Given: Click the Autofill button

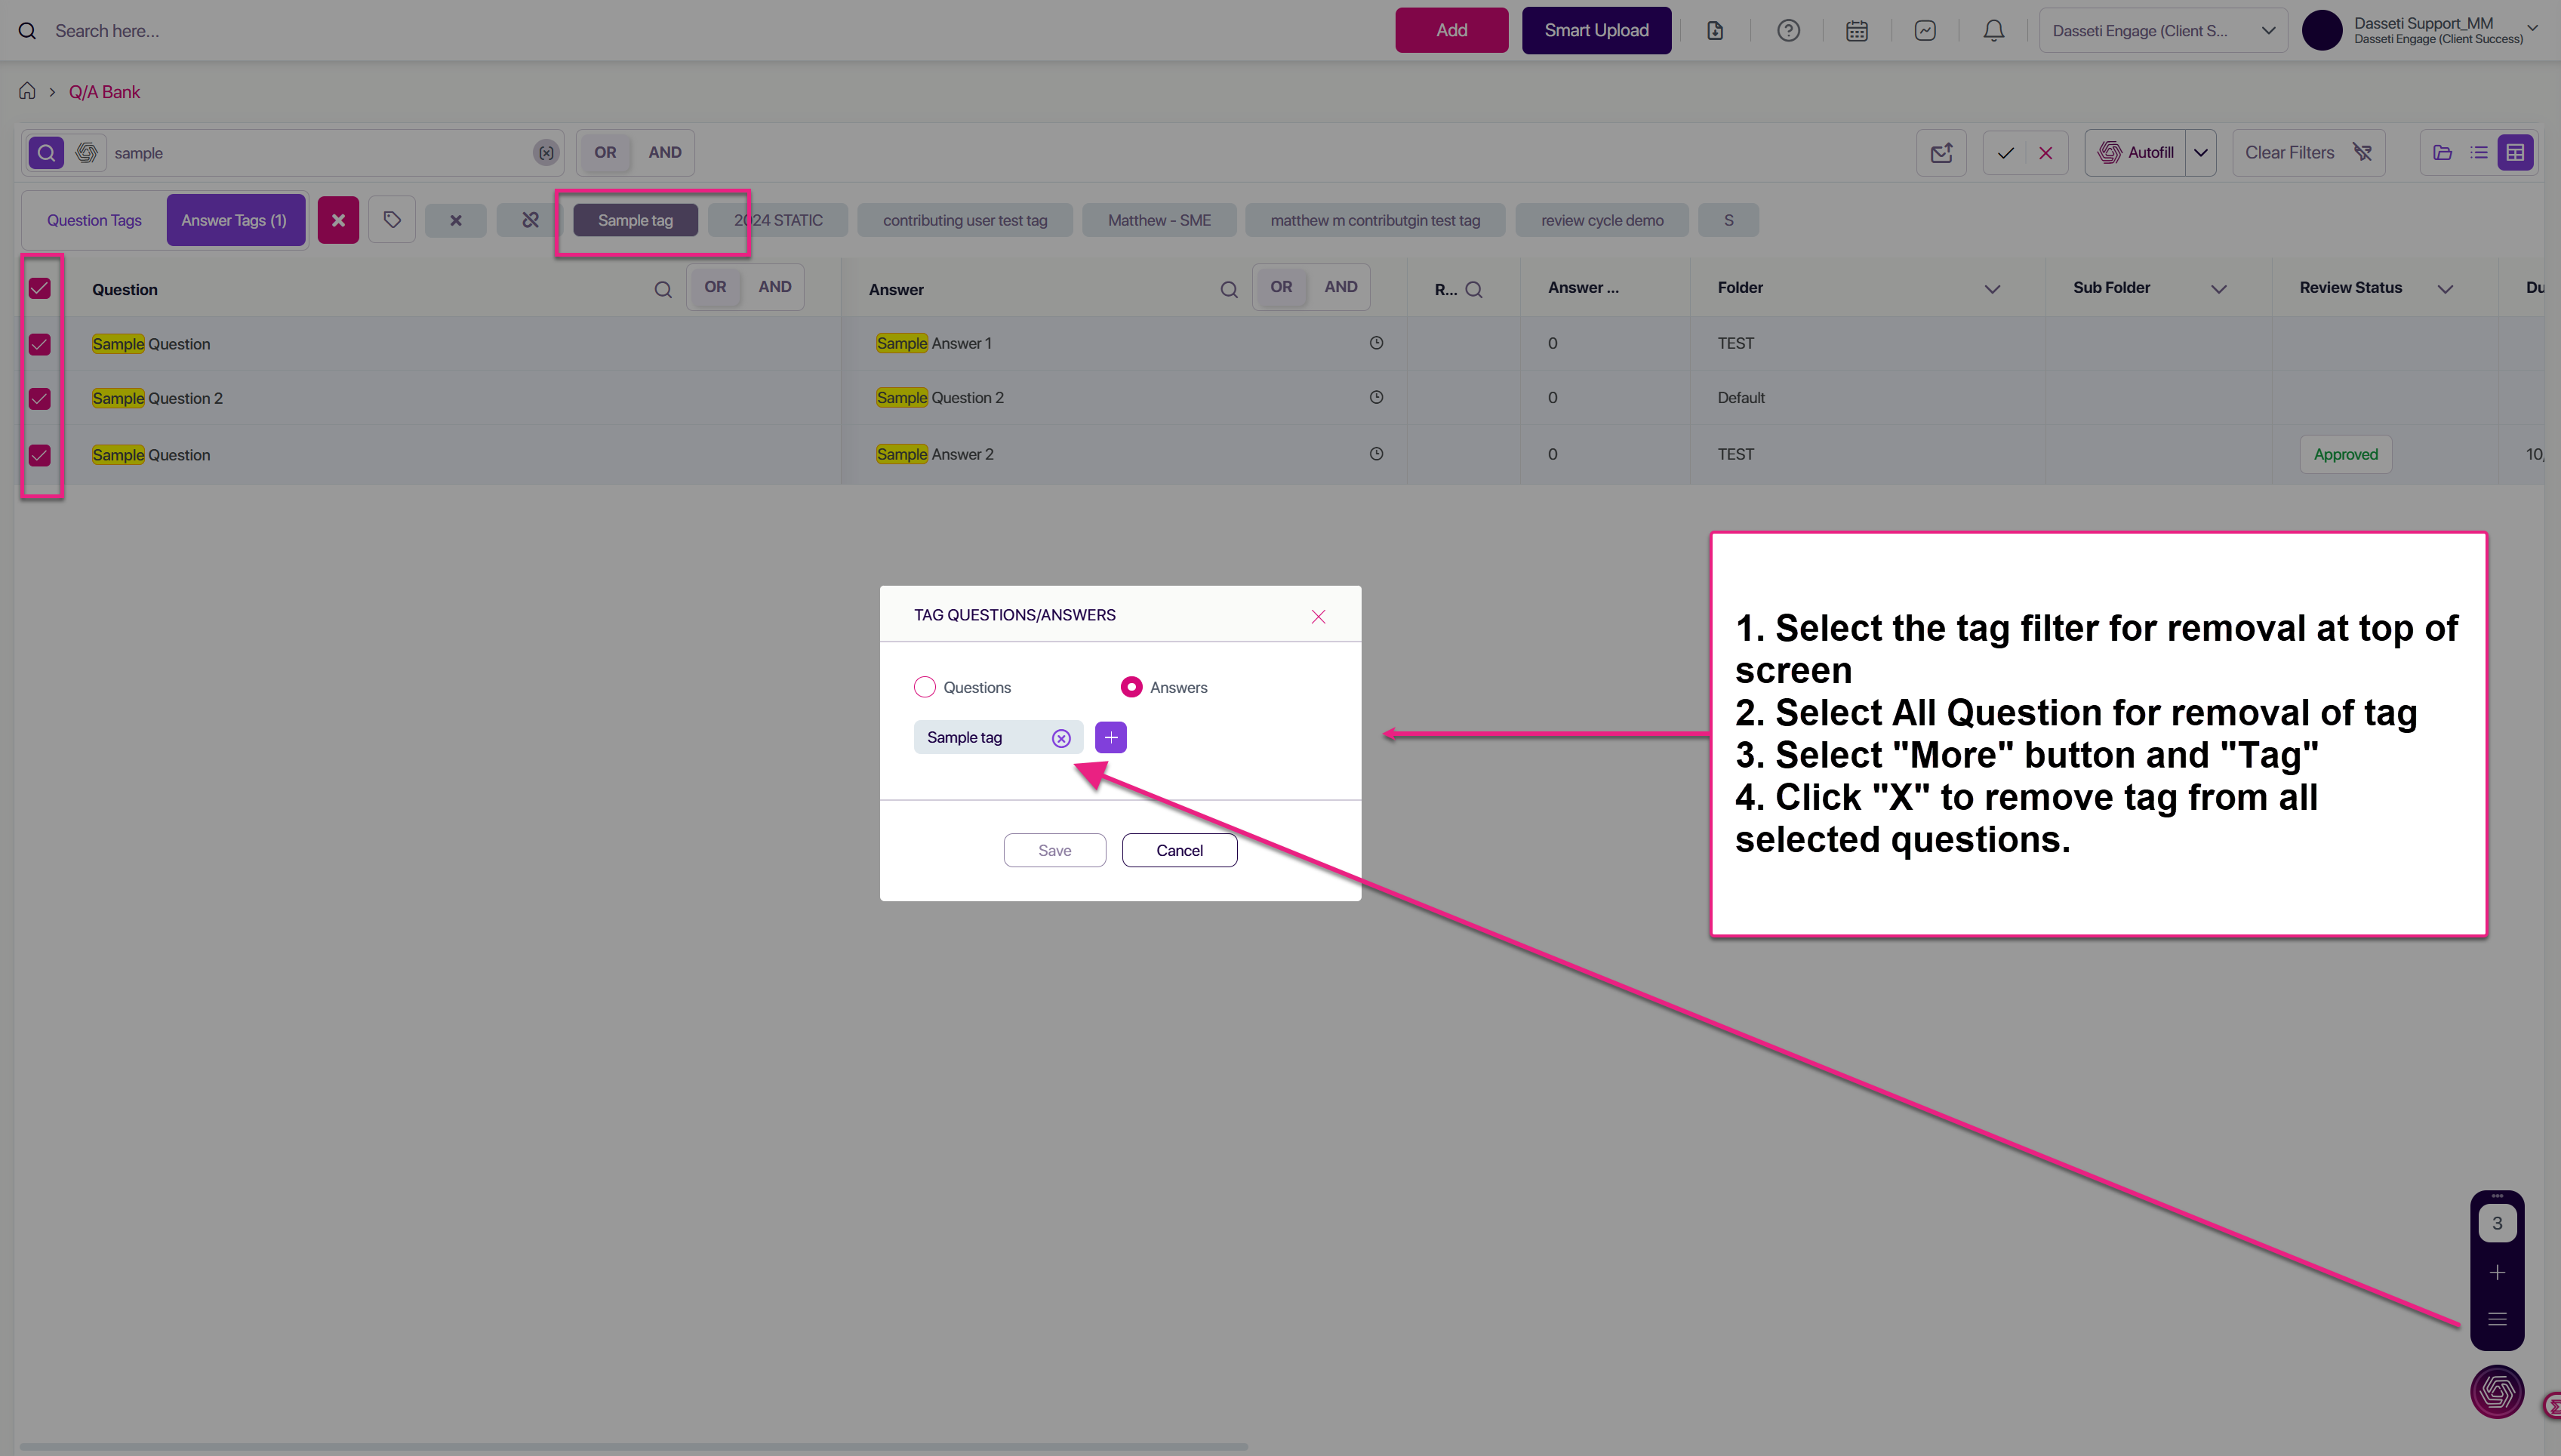Looking at the screenshot, I should (x=2136, y=153).
